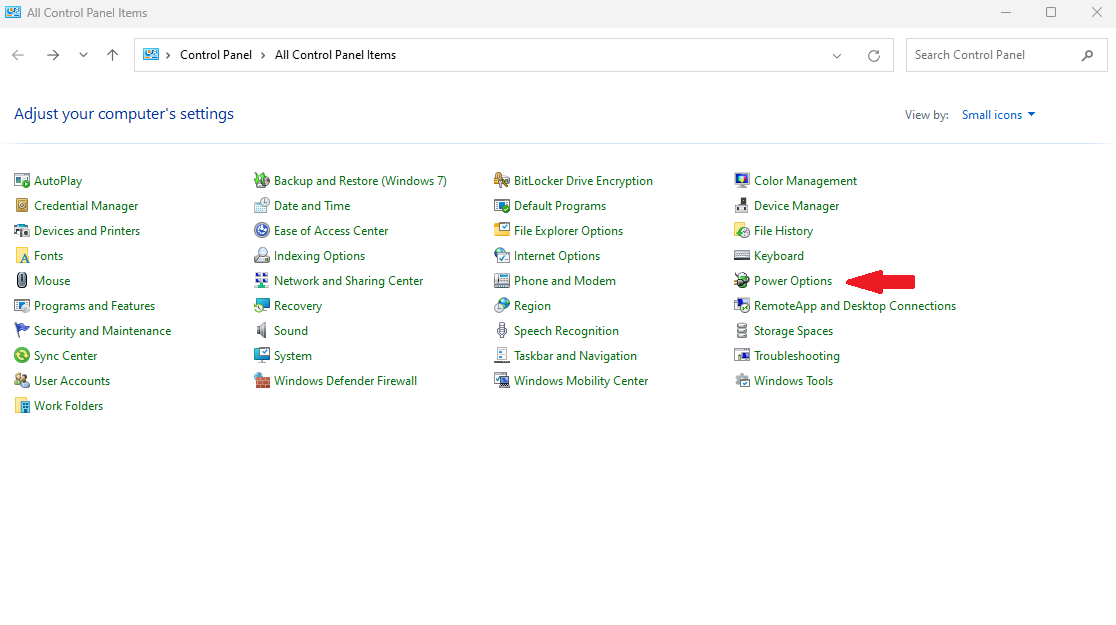Click the Sync Center green icon
The height and width of the screenshot is (625, 1116).
[x=22, y=355]
